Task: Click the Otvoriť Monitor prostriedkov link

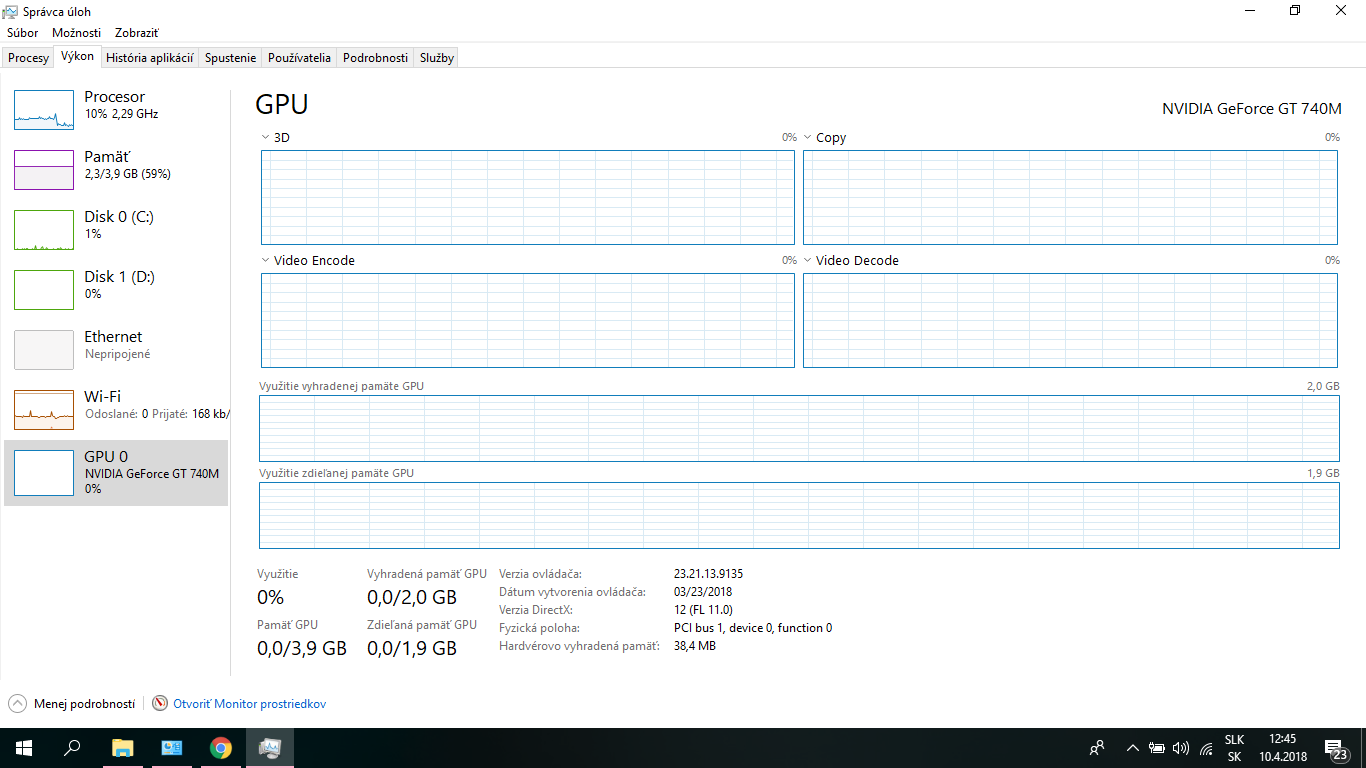Action: (250, 704)
